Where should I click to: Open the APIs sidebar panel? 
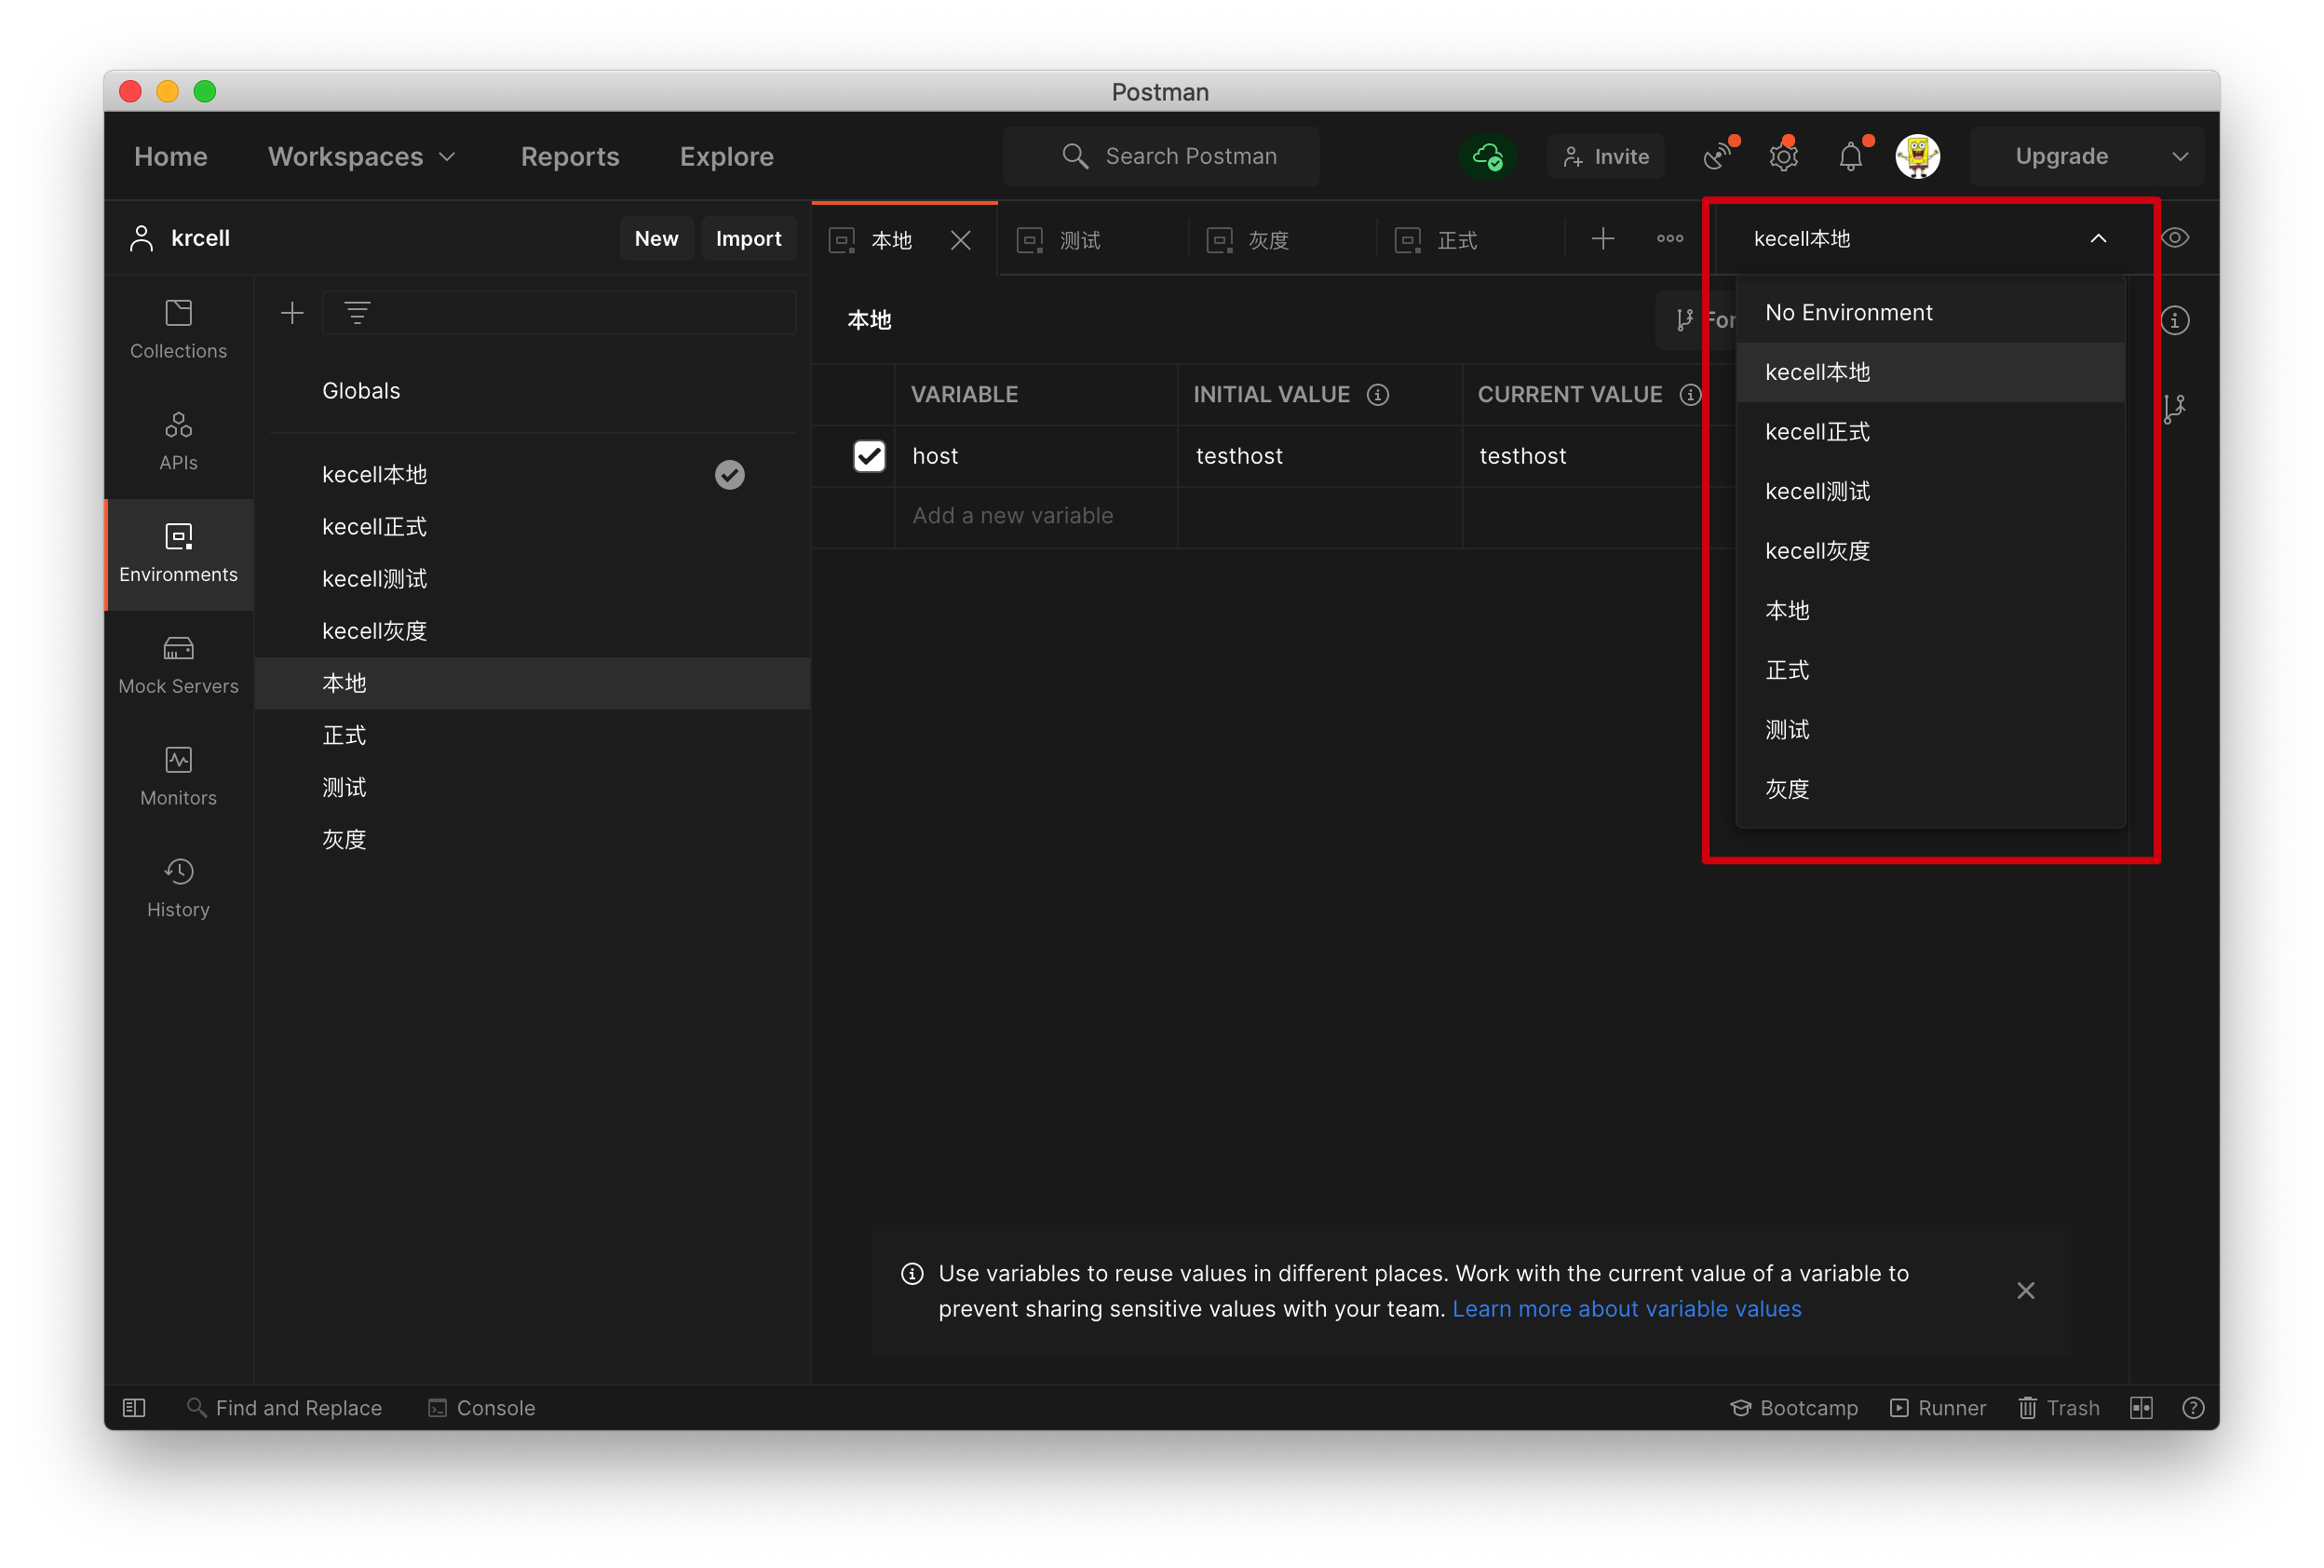tap(178, 441)
